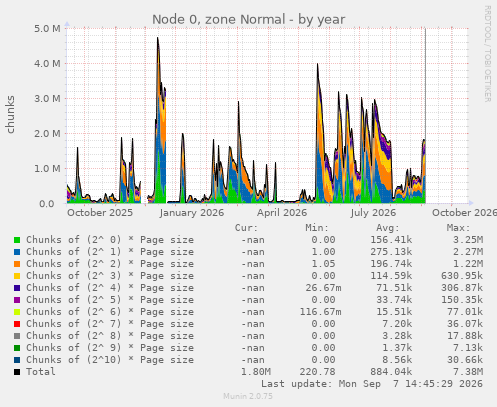Click the min value '116.67m' for 2^ 6
Screen dimensions: 497x407
coord(320,312)
